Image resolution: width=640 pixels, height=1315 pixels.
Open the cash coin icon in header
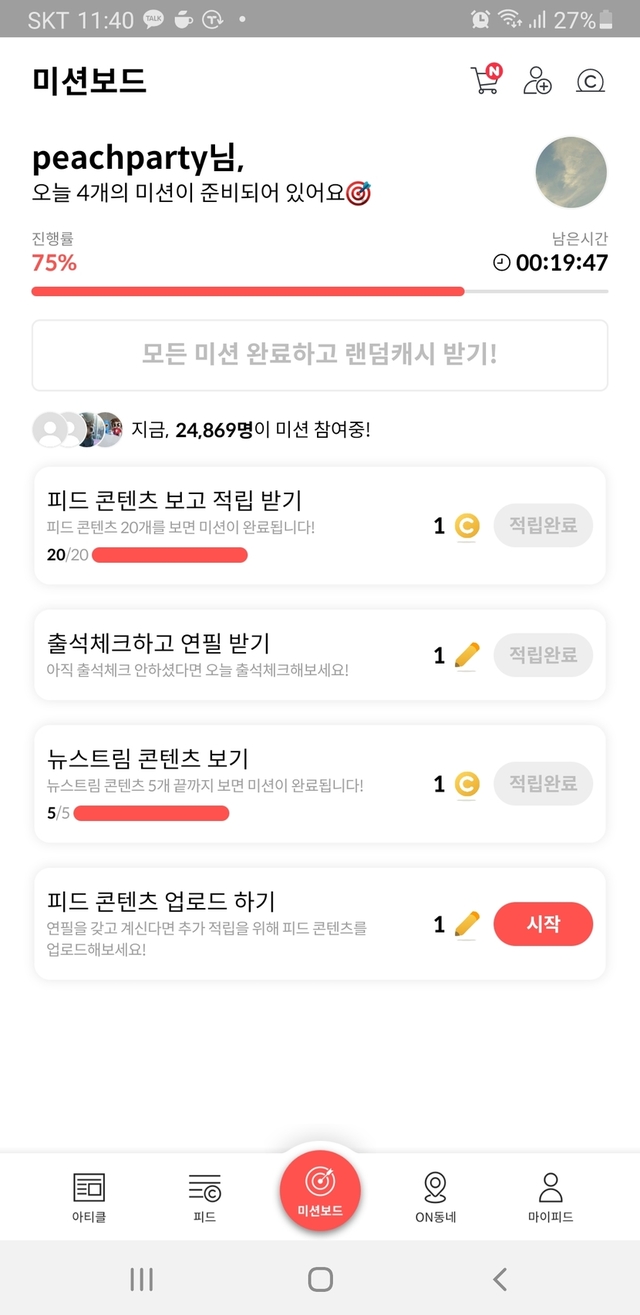coord(591,81)
